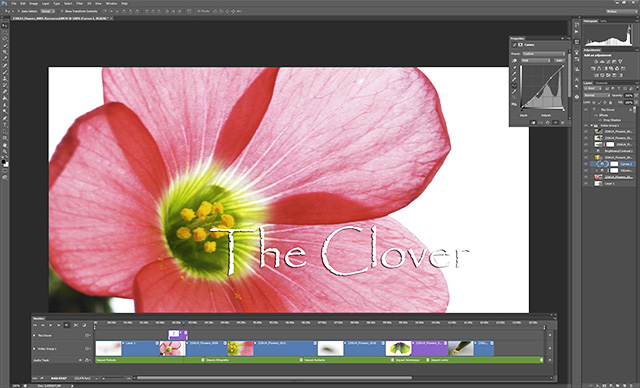640x388 pixels.
Task: Switch to the Channels tab
Action: 601,83
